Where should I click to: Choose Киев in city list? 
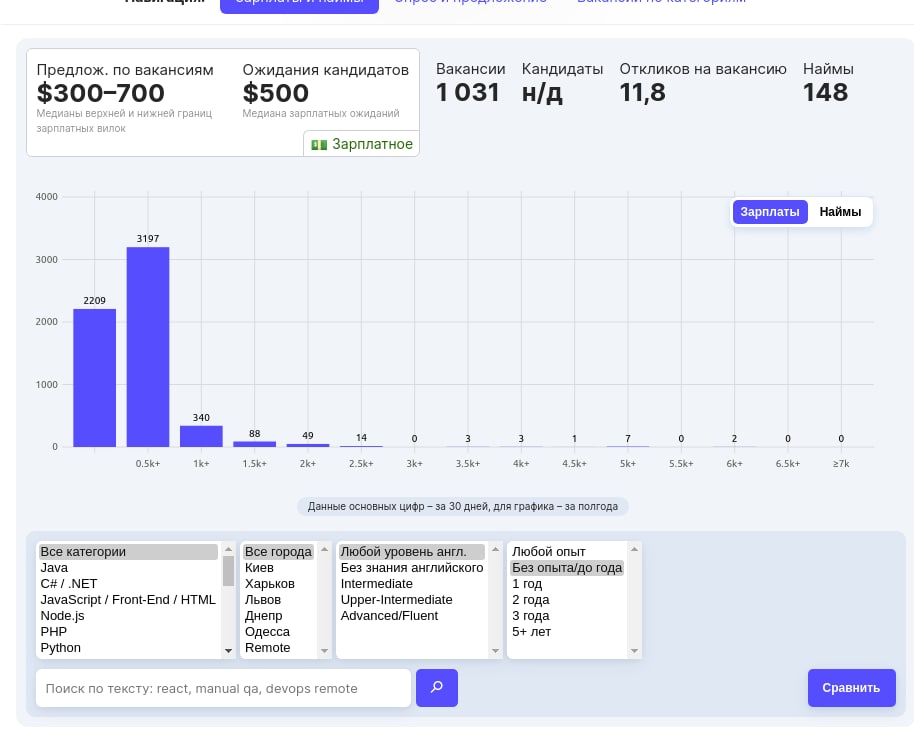(279, 568)
